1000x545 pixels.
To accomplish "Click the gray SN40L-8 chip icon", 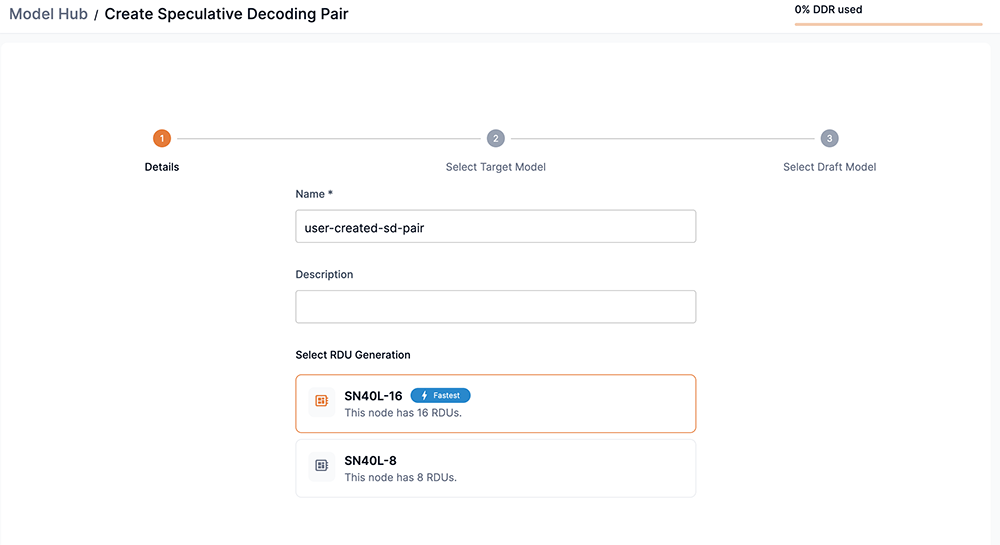I will (x=321, y=466).
